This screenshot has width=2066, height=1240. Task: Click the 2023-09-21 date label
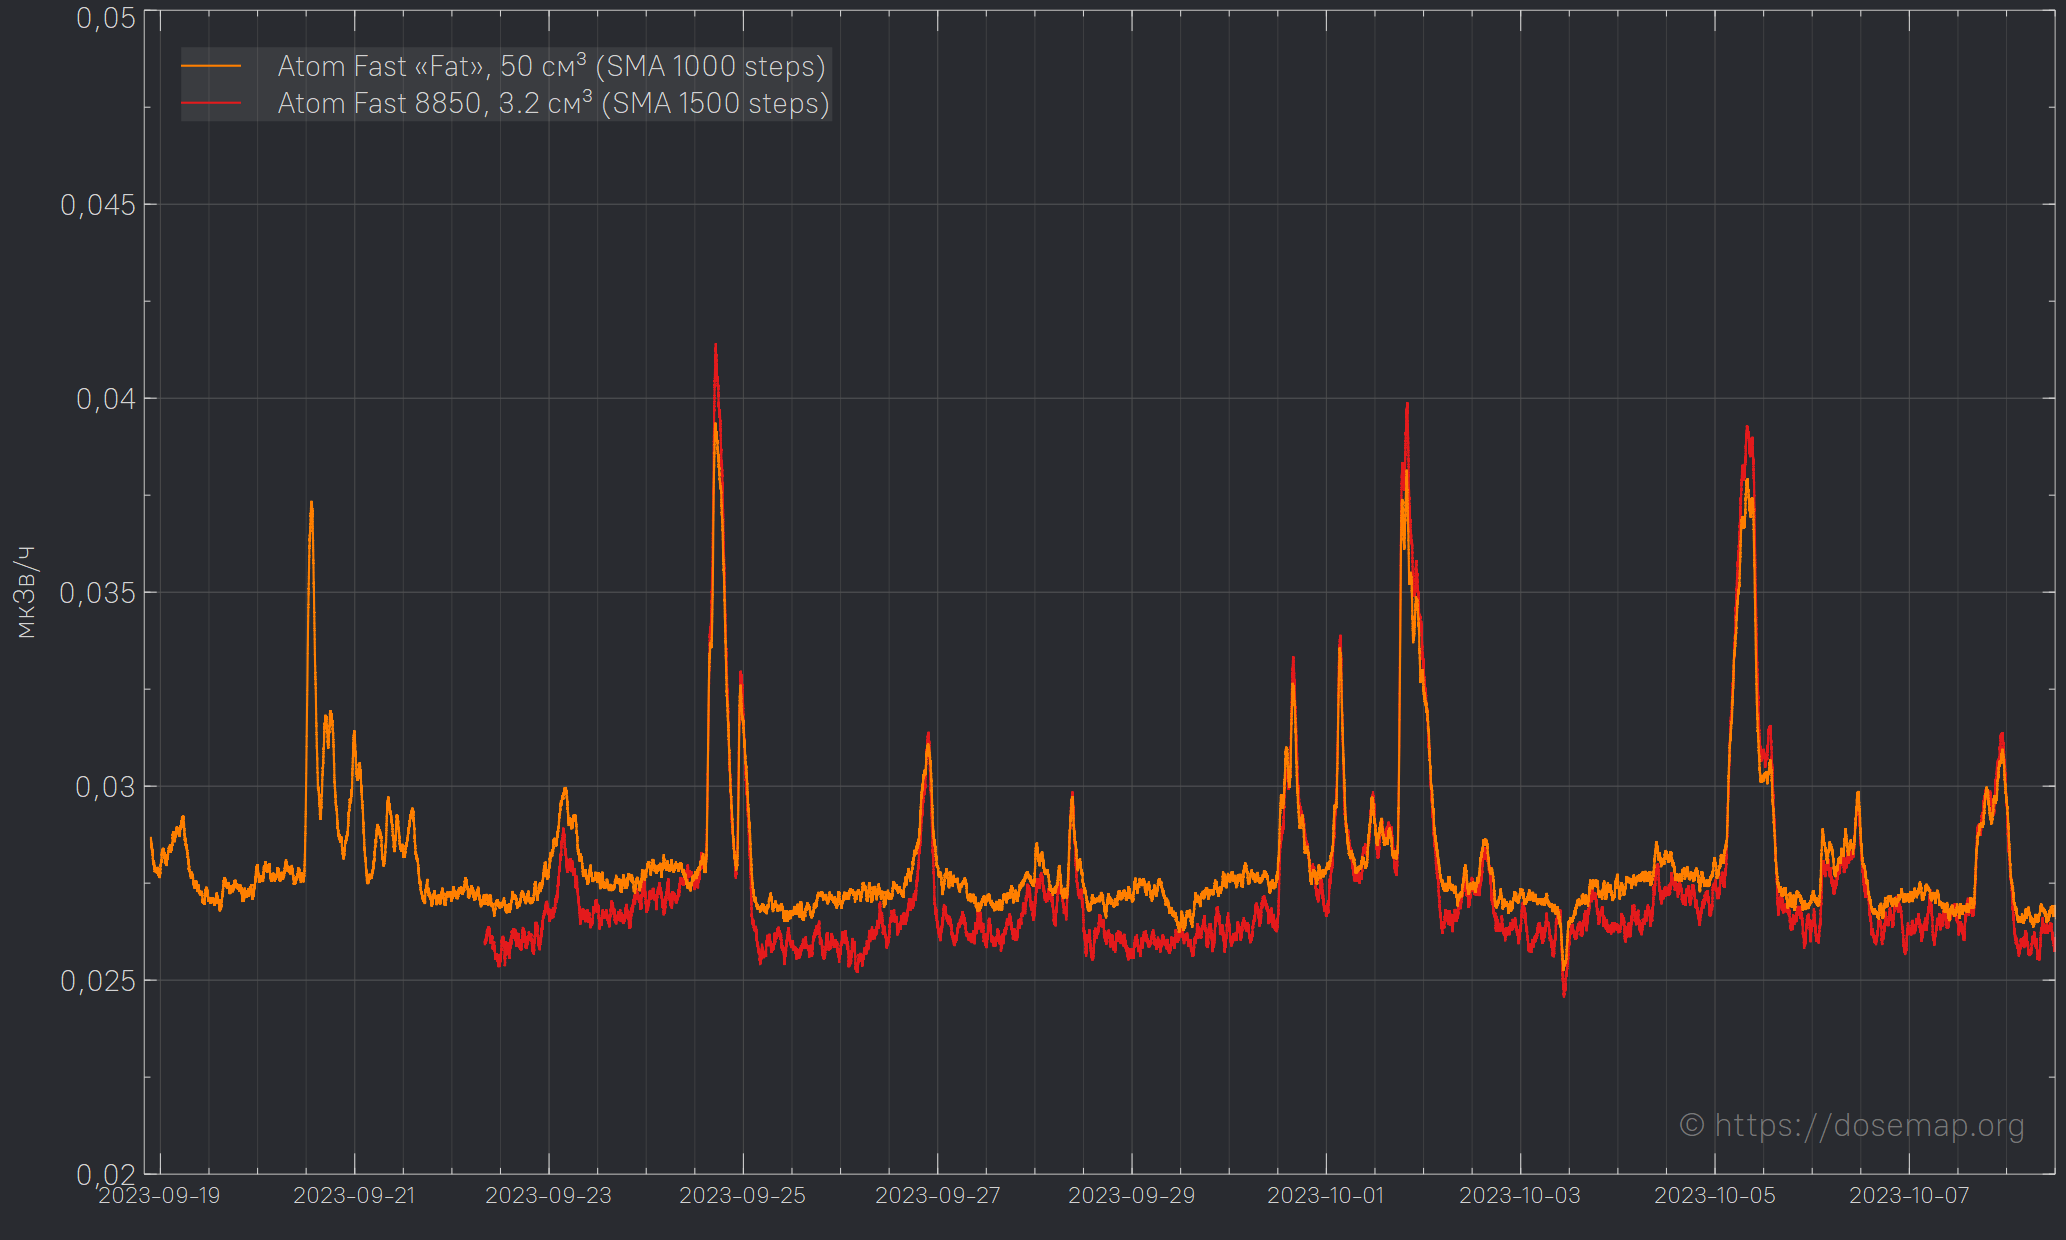pos(354,1196)
